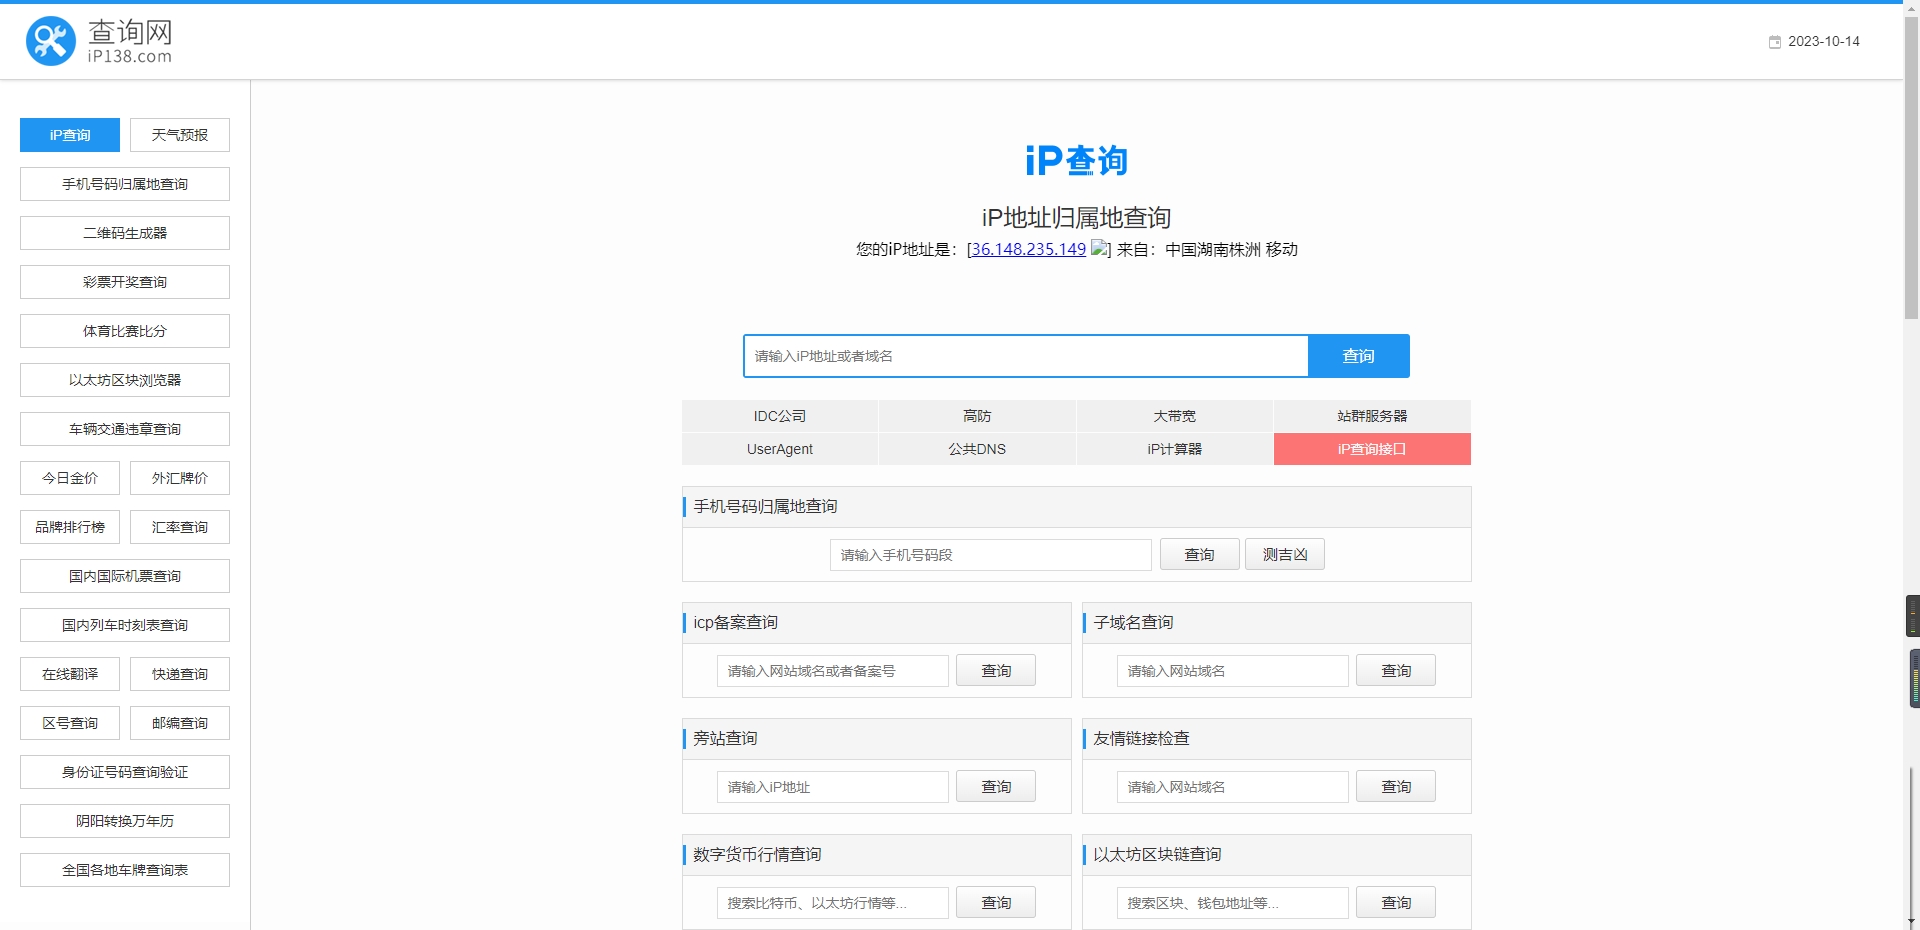Open 手机号码归属地查询 in the sidebar
Screen dimensions: 1920x930
point(125,184)
